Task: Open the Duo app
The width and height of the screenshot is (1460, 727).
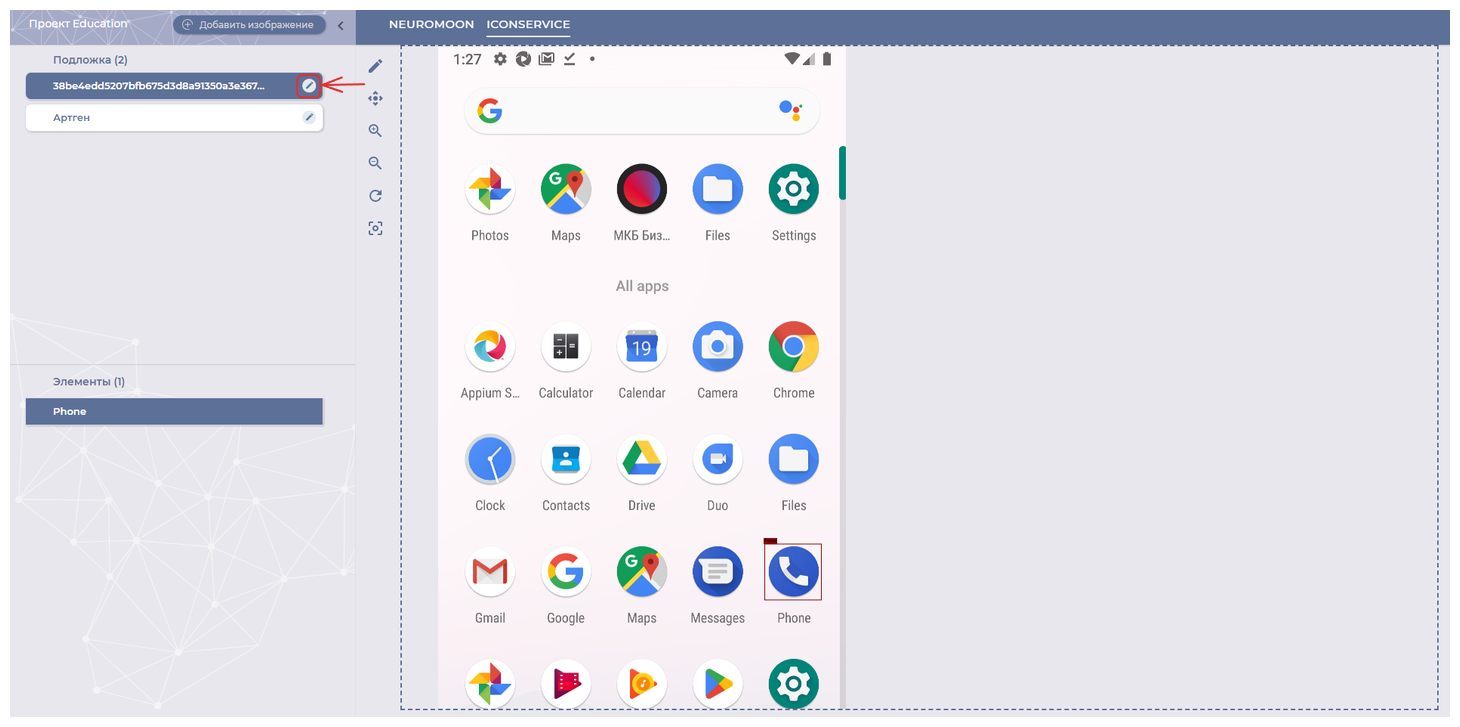Action: point(718,460)
